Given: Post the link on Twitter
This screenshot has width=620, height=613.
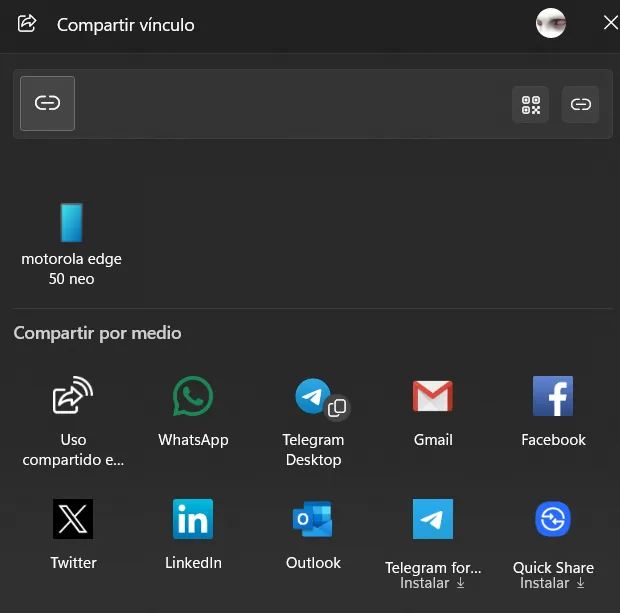Looking at the screenshot, I should coord(73,534).
